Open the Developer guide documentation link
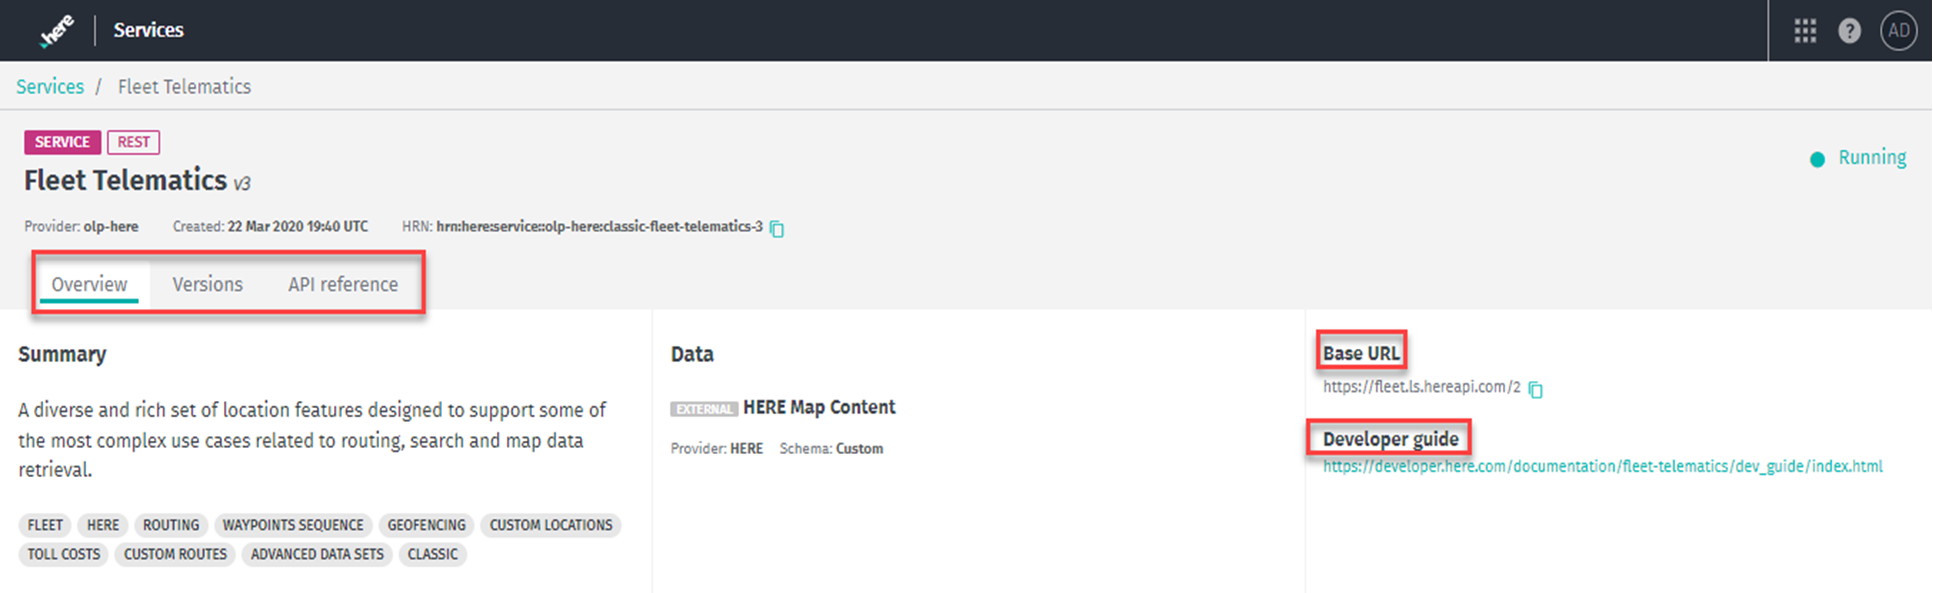The height and width of the screenshot is (593, 1933). click(1602, 467)
